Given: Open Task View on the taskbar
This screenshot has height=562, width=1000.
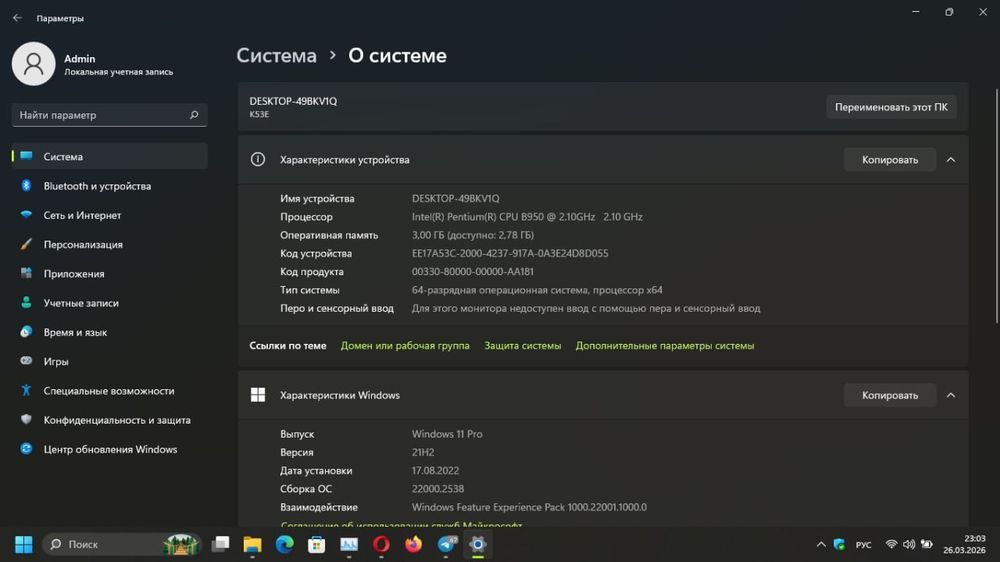Looking at the screenshot, I should click(x=221, y=544).
